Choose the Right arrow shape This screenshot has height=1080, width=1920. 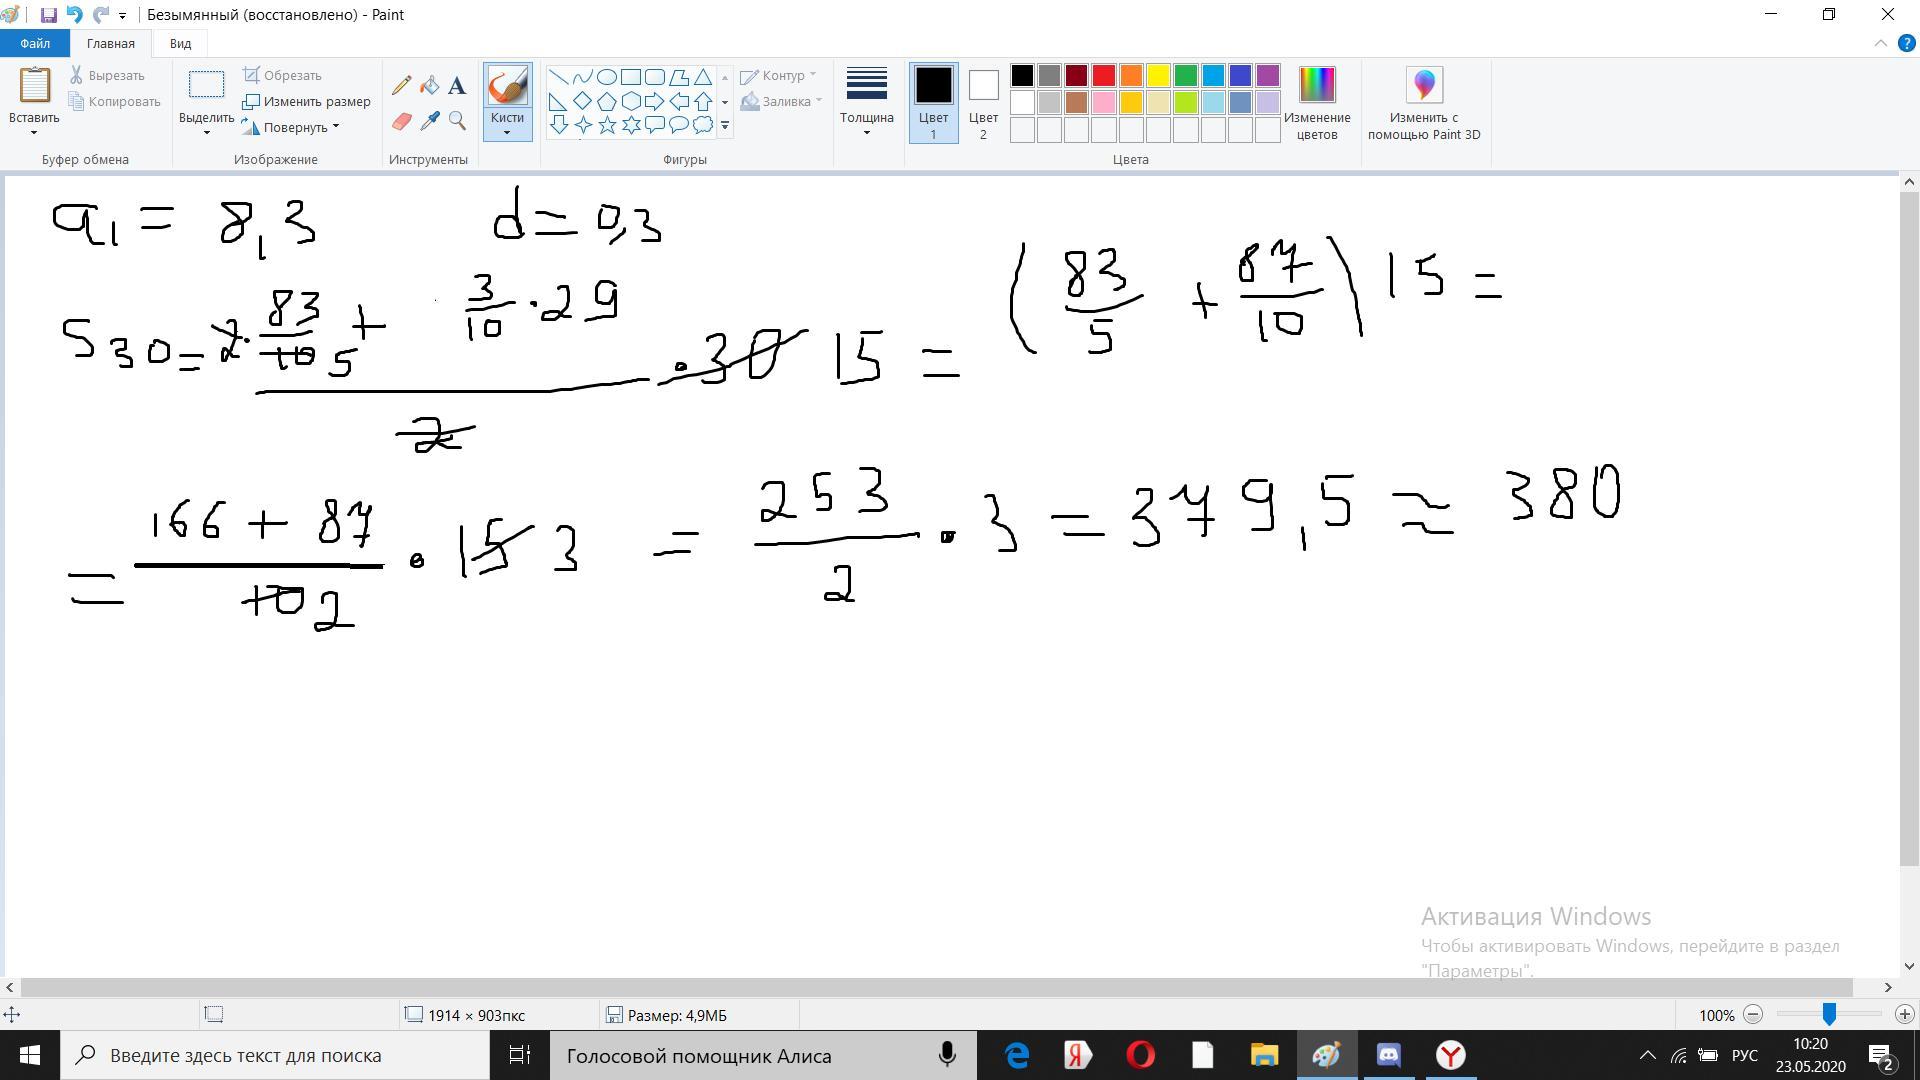click(655, 101)
